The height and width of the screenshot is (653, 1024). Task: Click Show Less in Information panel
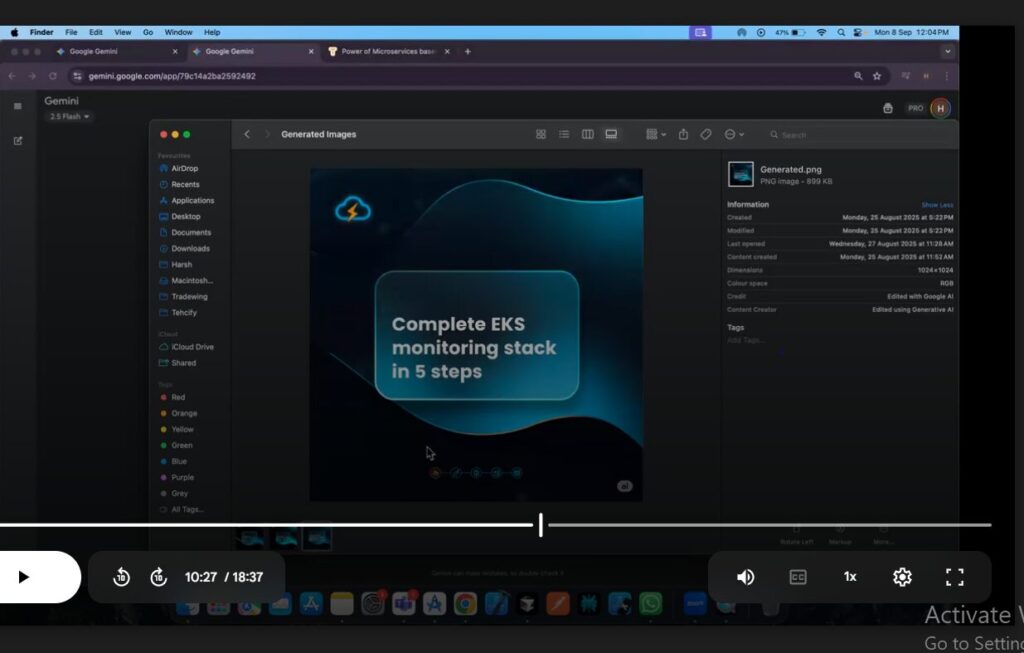[x=937, y=204]
